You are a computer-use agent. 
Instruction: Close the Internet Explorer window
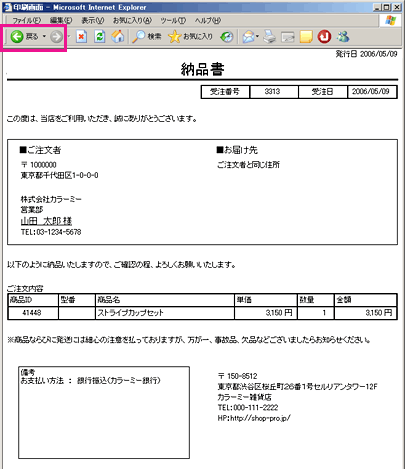click(396, 7)
